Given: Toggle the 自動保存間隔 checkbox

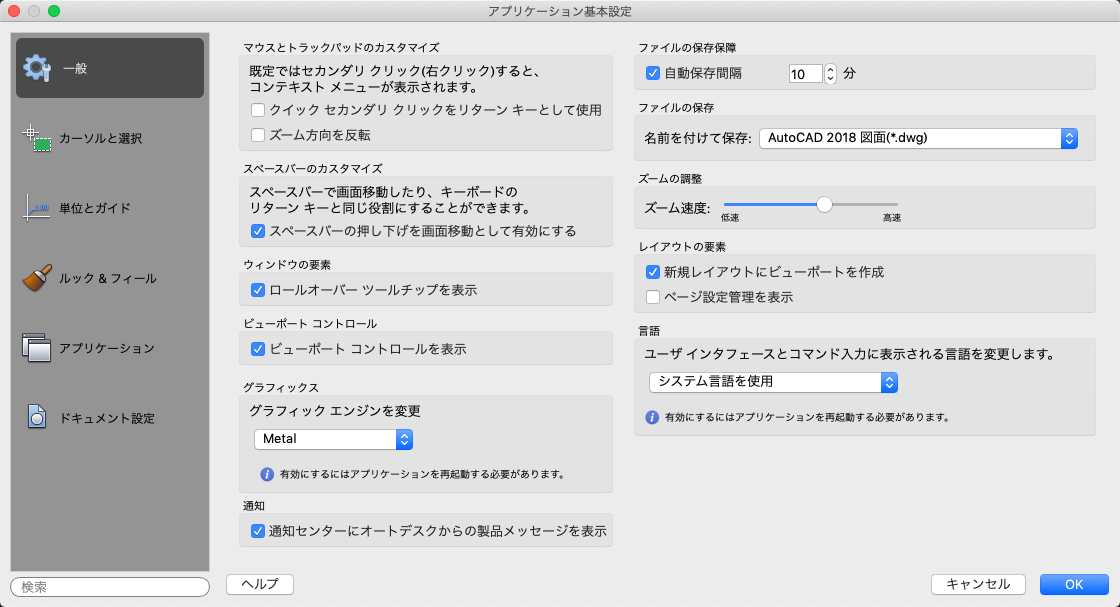Looking at the screenshot, I should click(x=653, y=73).
